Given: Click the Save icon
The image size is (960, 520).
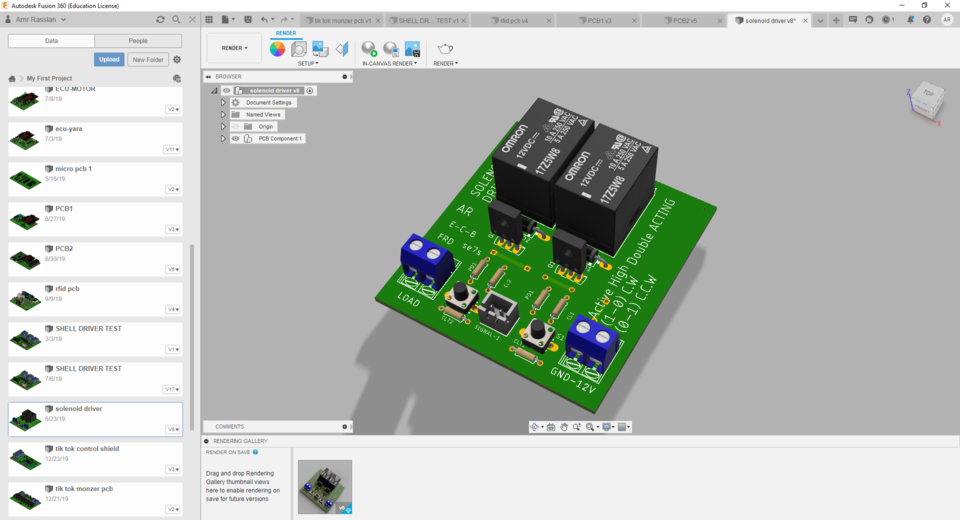Looking at the screenshot, I should coord(248,20).
